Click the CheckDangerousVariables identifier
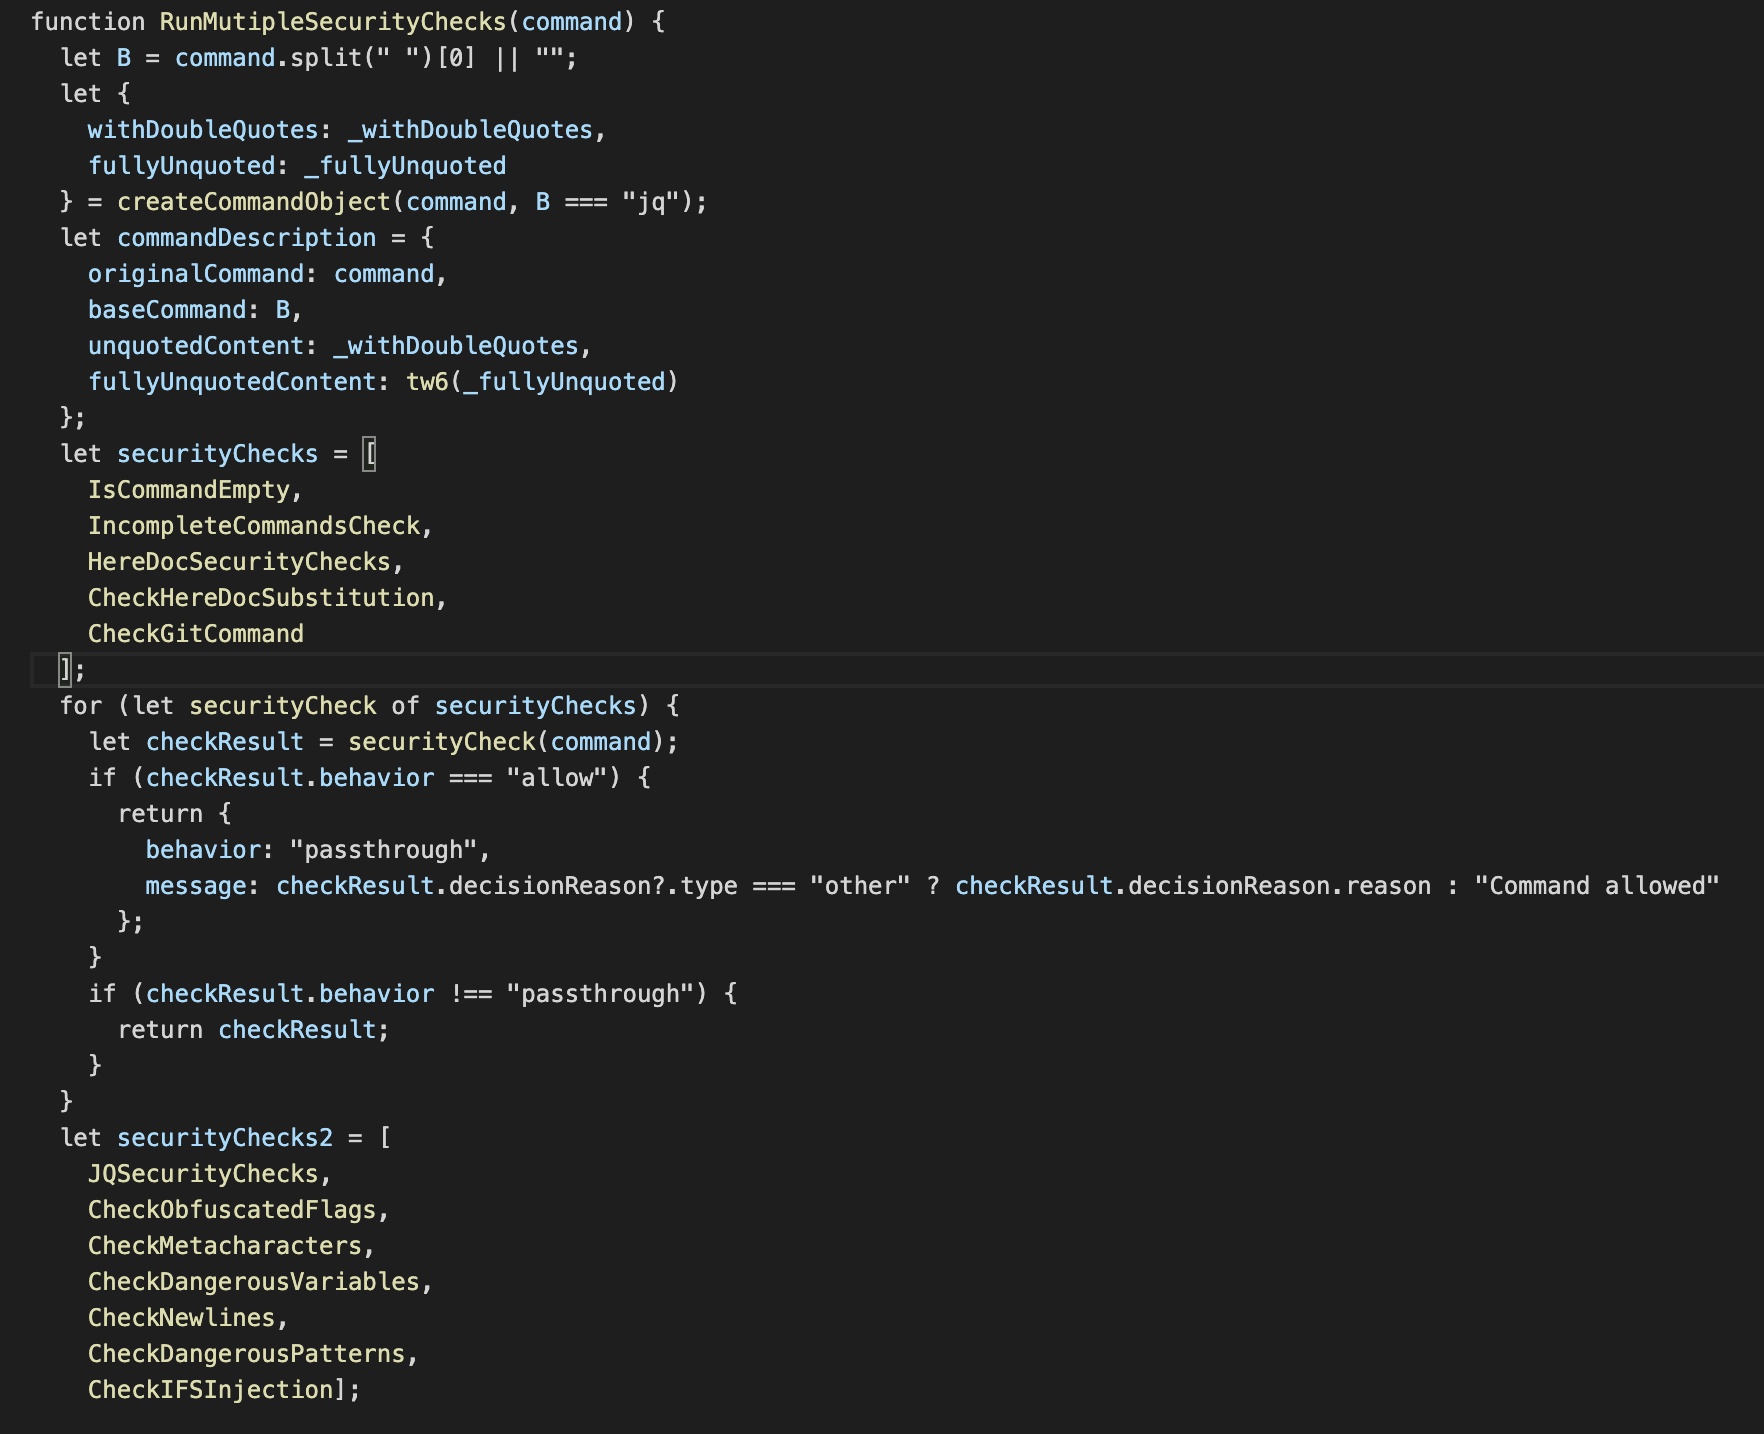1764x1434 pixels. tap(253, 1282)
